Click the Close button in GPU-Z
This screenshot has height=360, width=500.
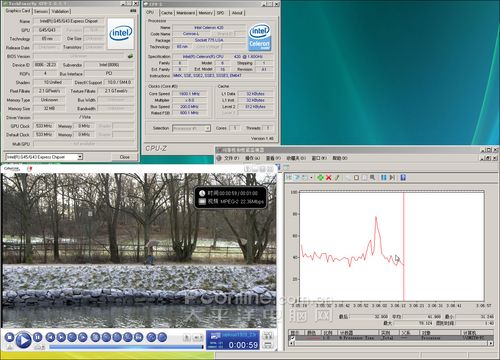(x=125, y=157)
